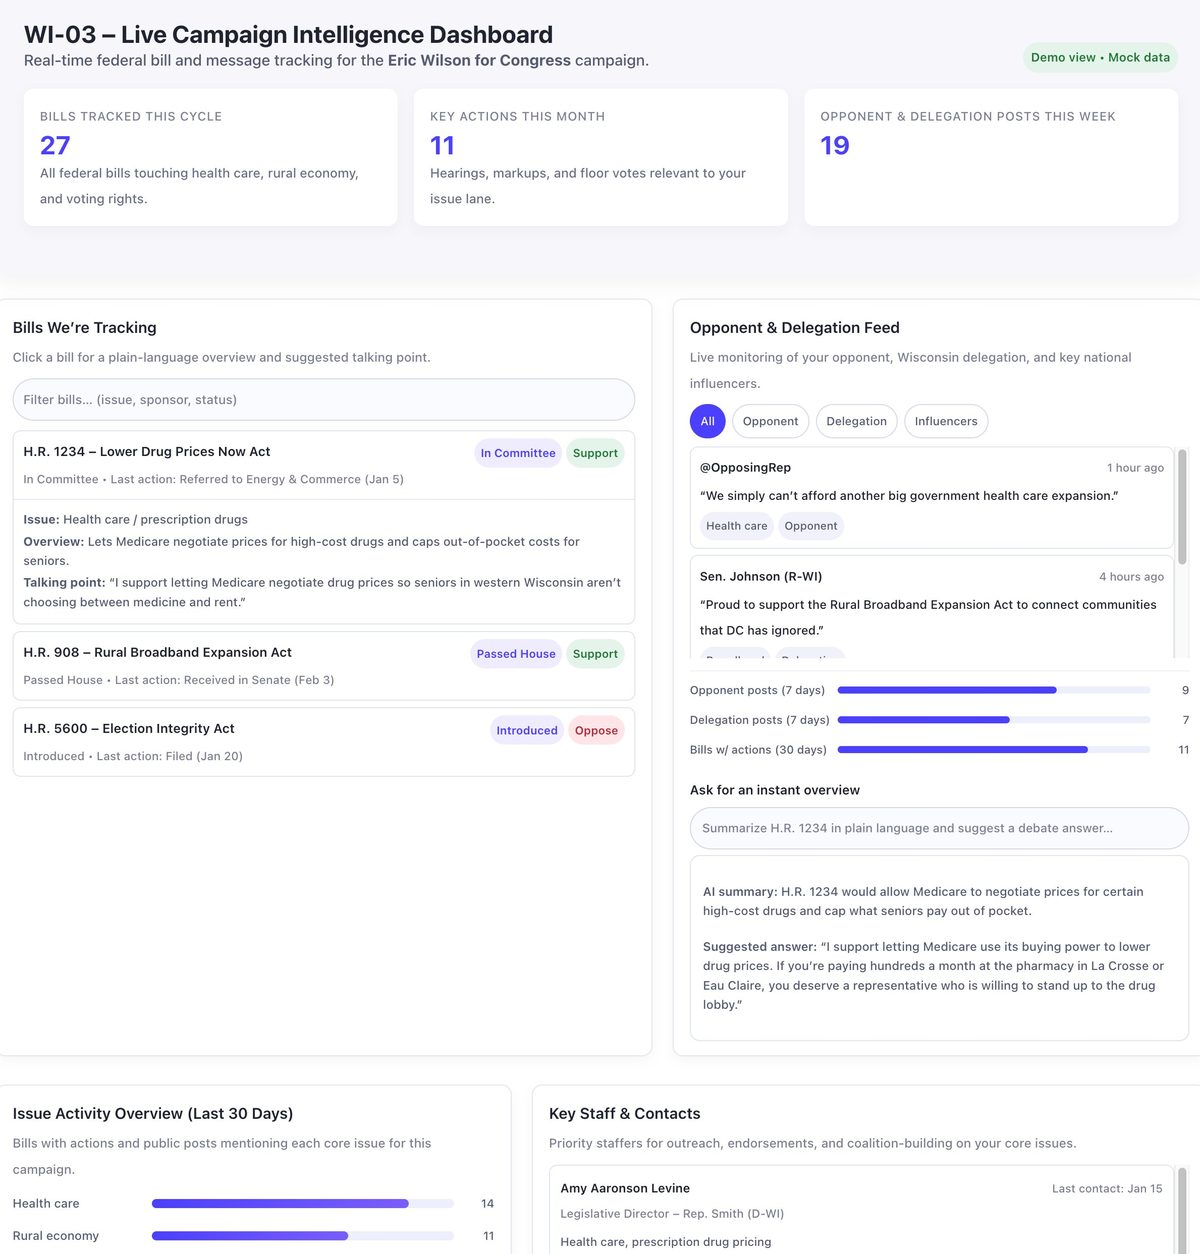Click the Key Staff contacts scrollbar
The image size is (1200, 1254).
click(1182, 1210)
